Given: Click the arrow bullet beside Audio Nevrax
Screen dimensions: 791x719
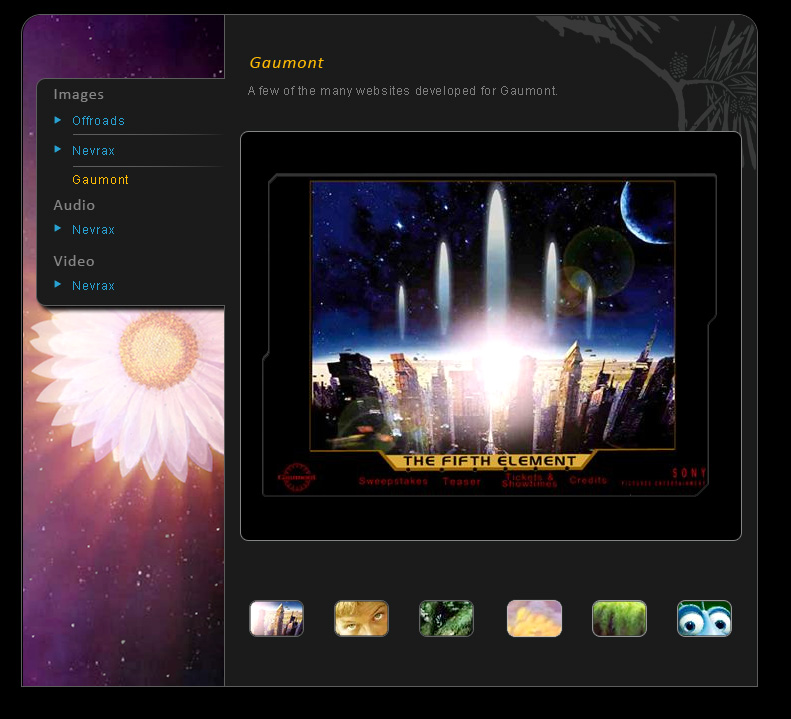Looking at the screenshot, I should click(x=58, y=229).
